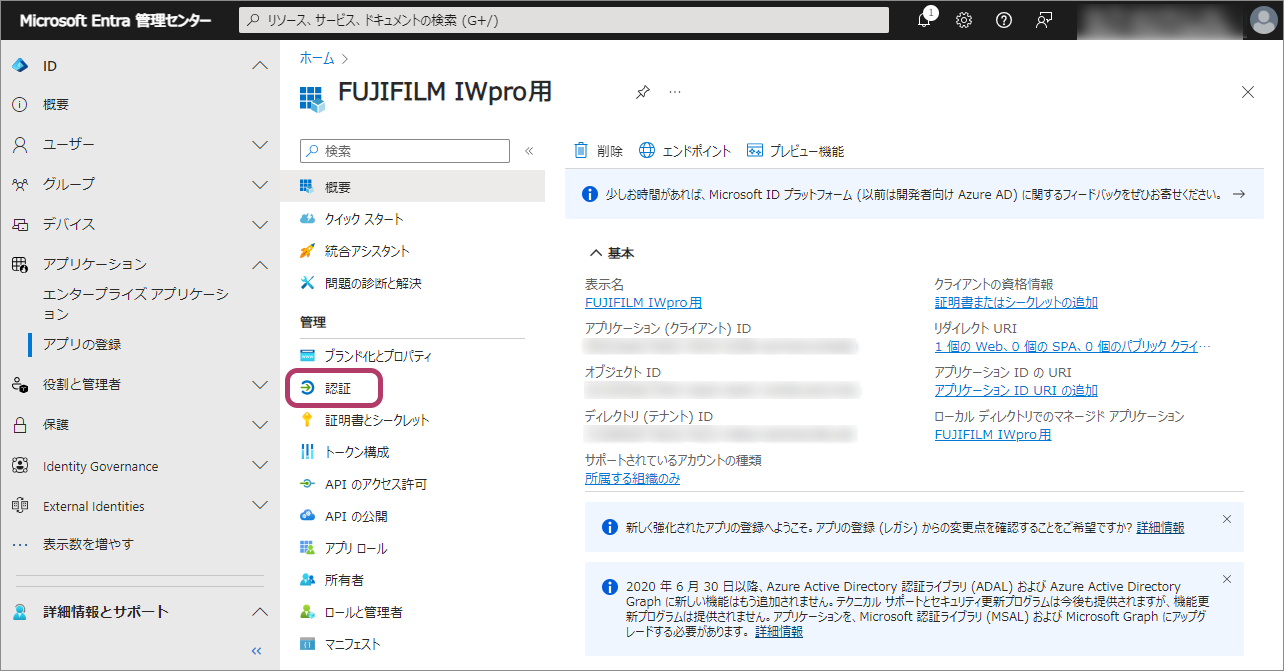Focus the top resource search box

coord(564,20)
